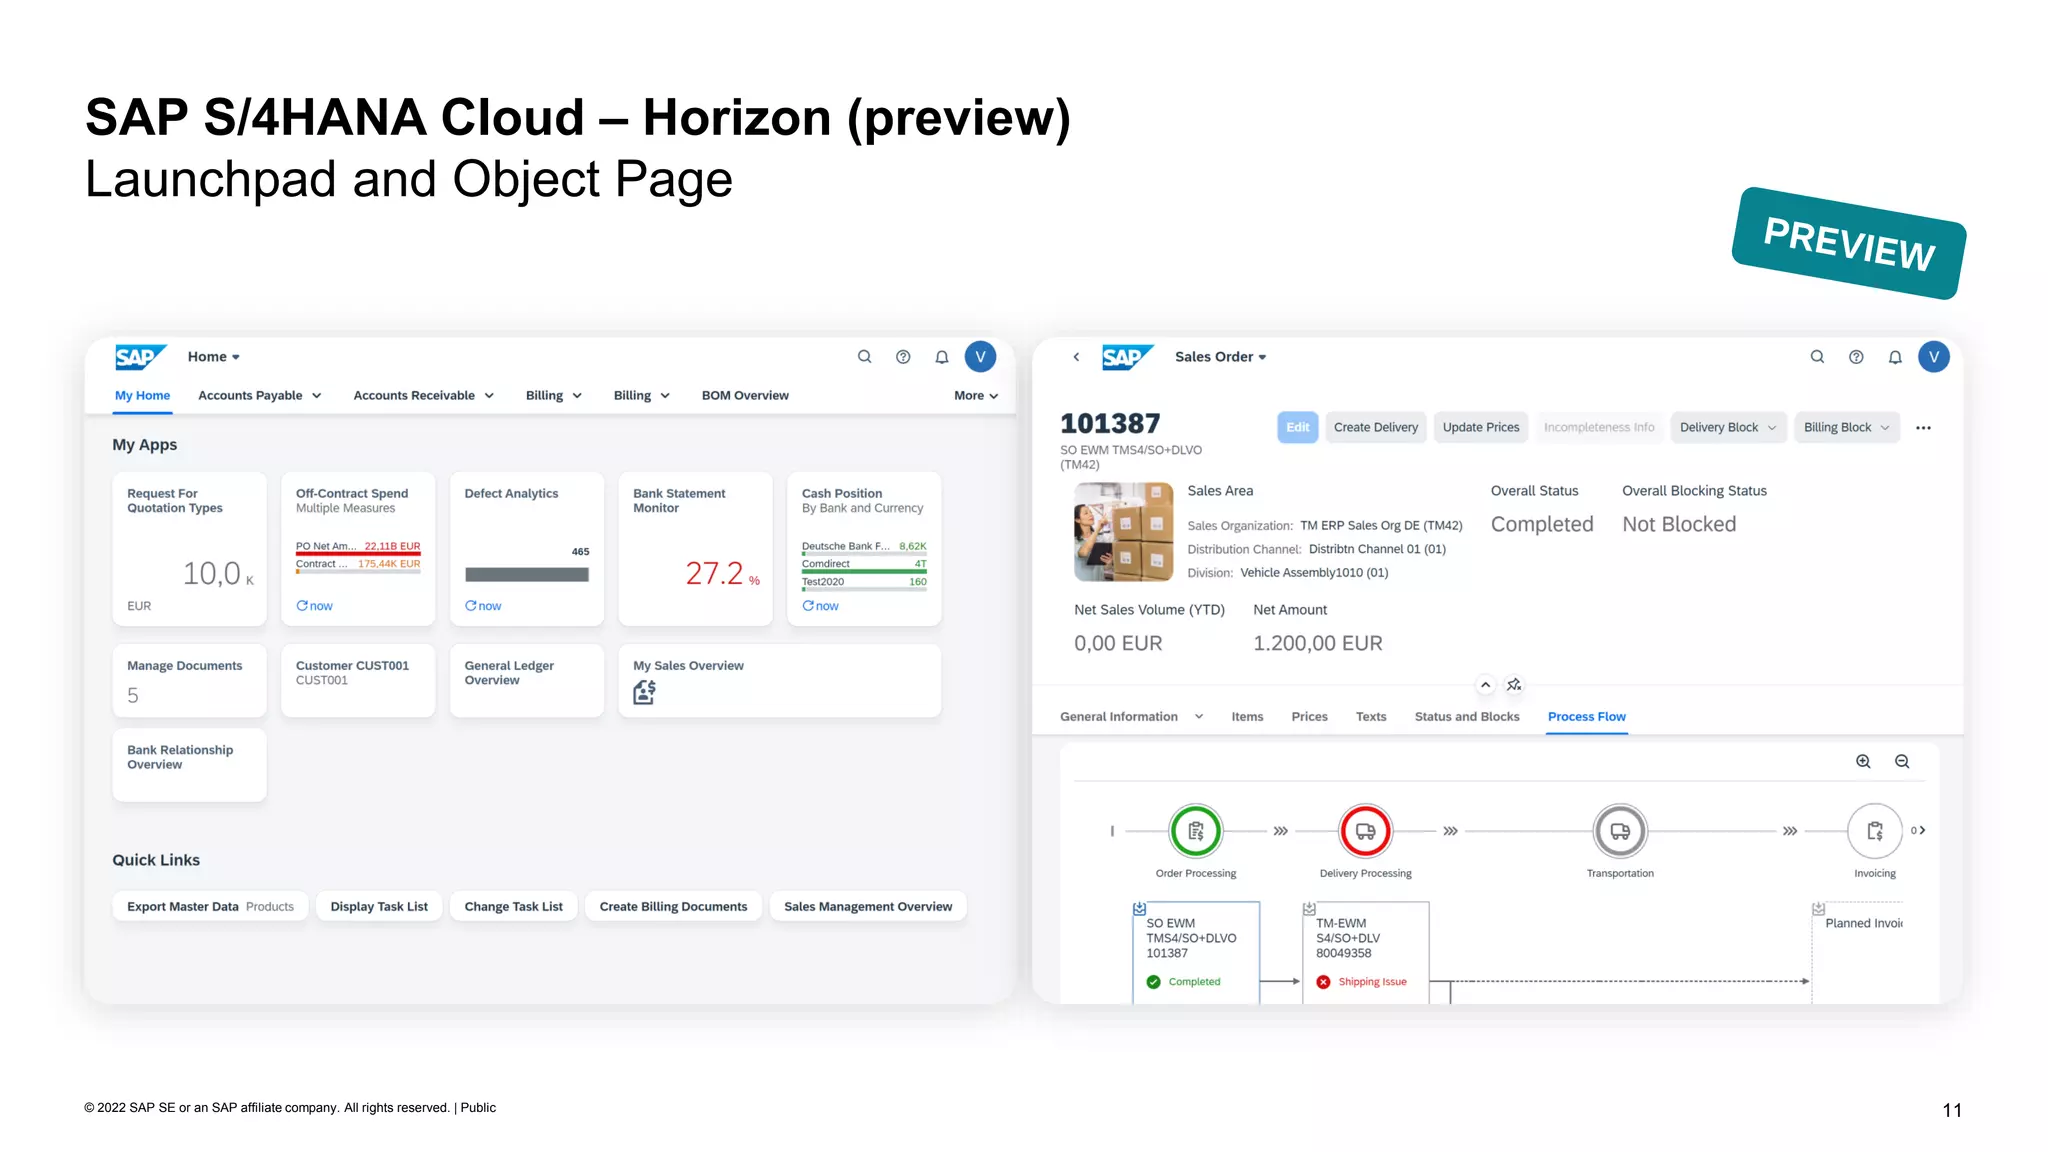Expand the More navigation menu
Screen dimensions: 2048x1152
pyautogui.click(x=976, y=396)
